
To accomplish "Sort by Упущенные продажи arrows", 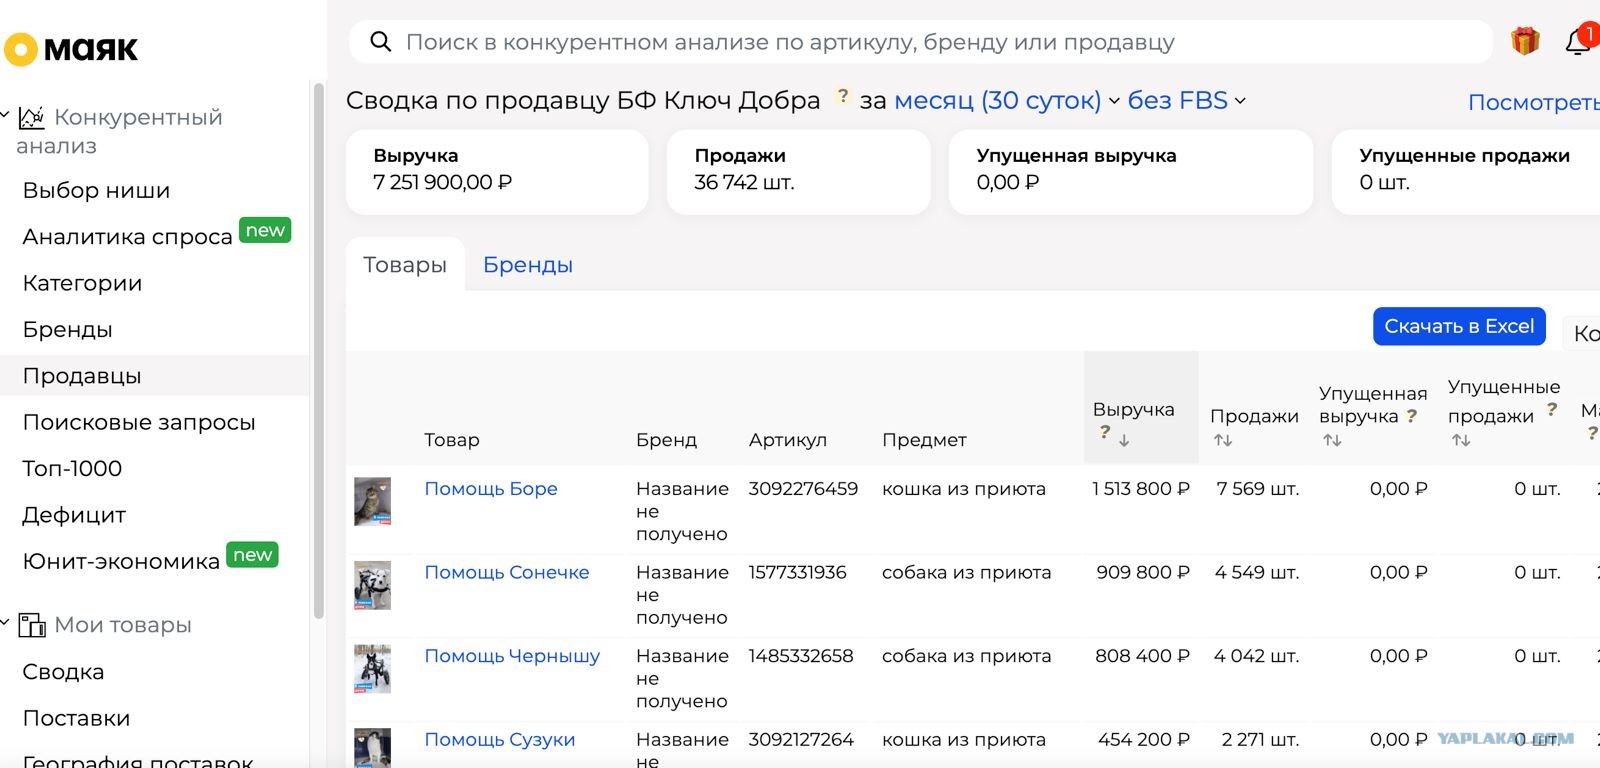I will click(1460, 440).
